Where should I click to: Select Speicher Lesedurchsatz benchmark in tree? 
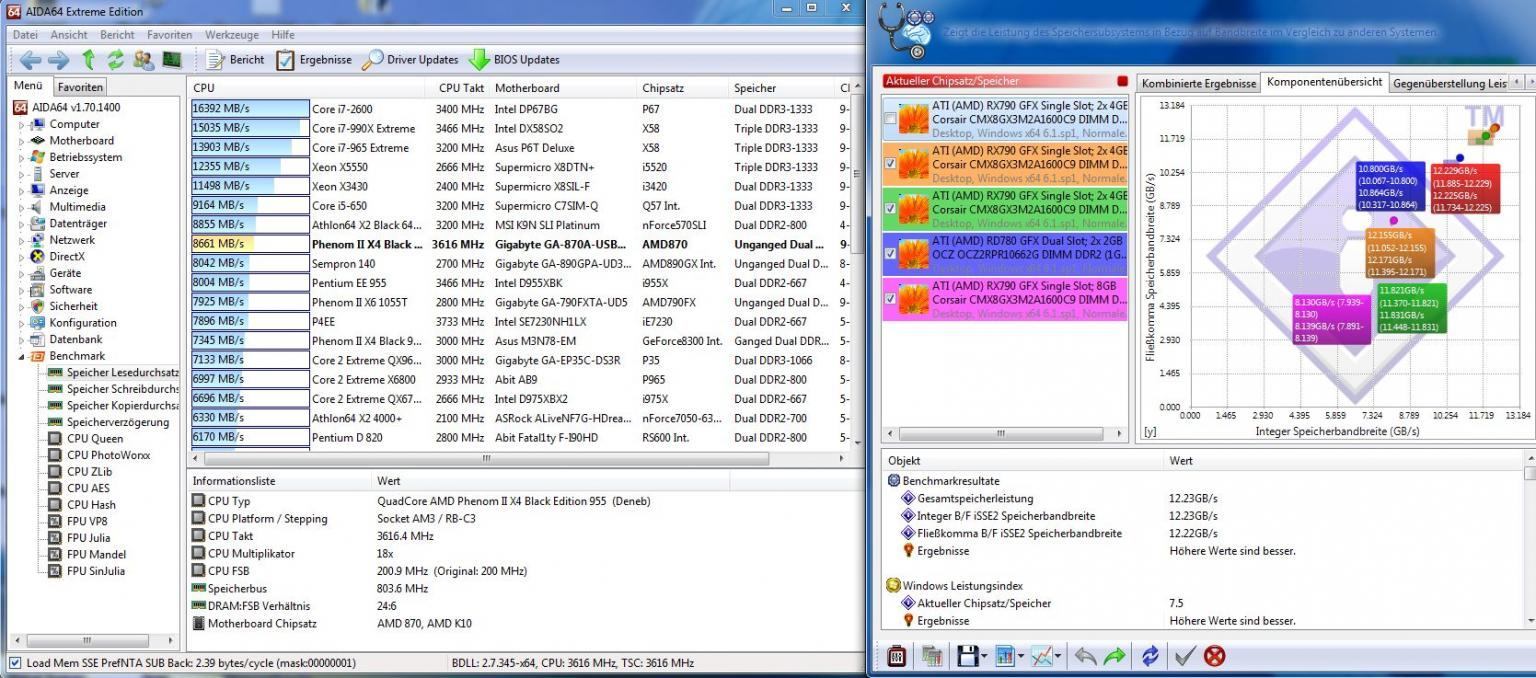[x=122, y=372]
